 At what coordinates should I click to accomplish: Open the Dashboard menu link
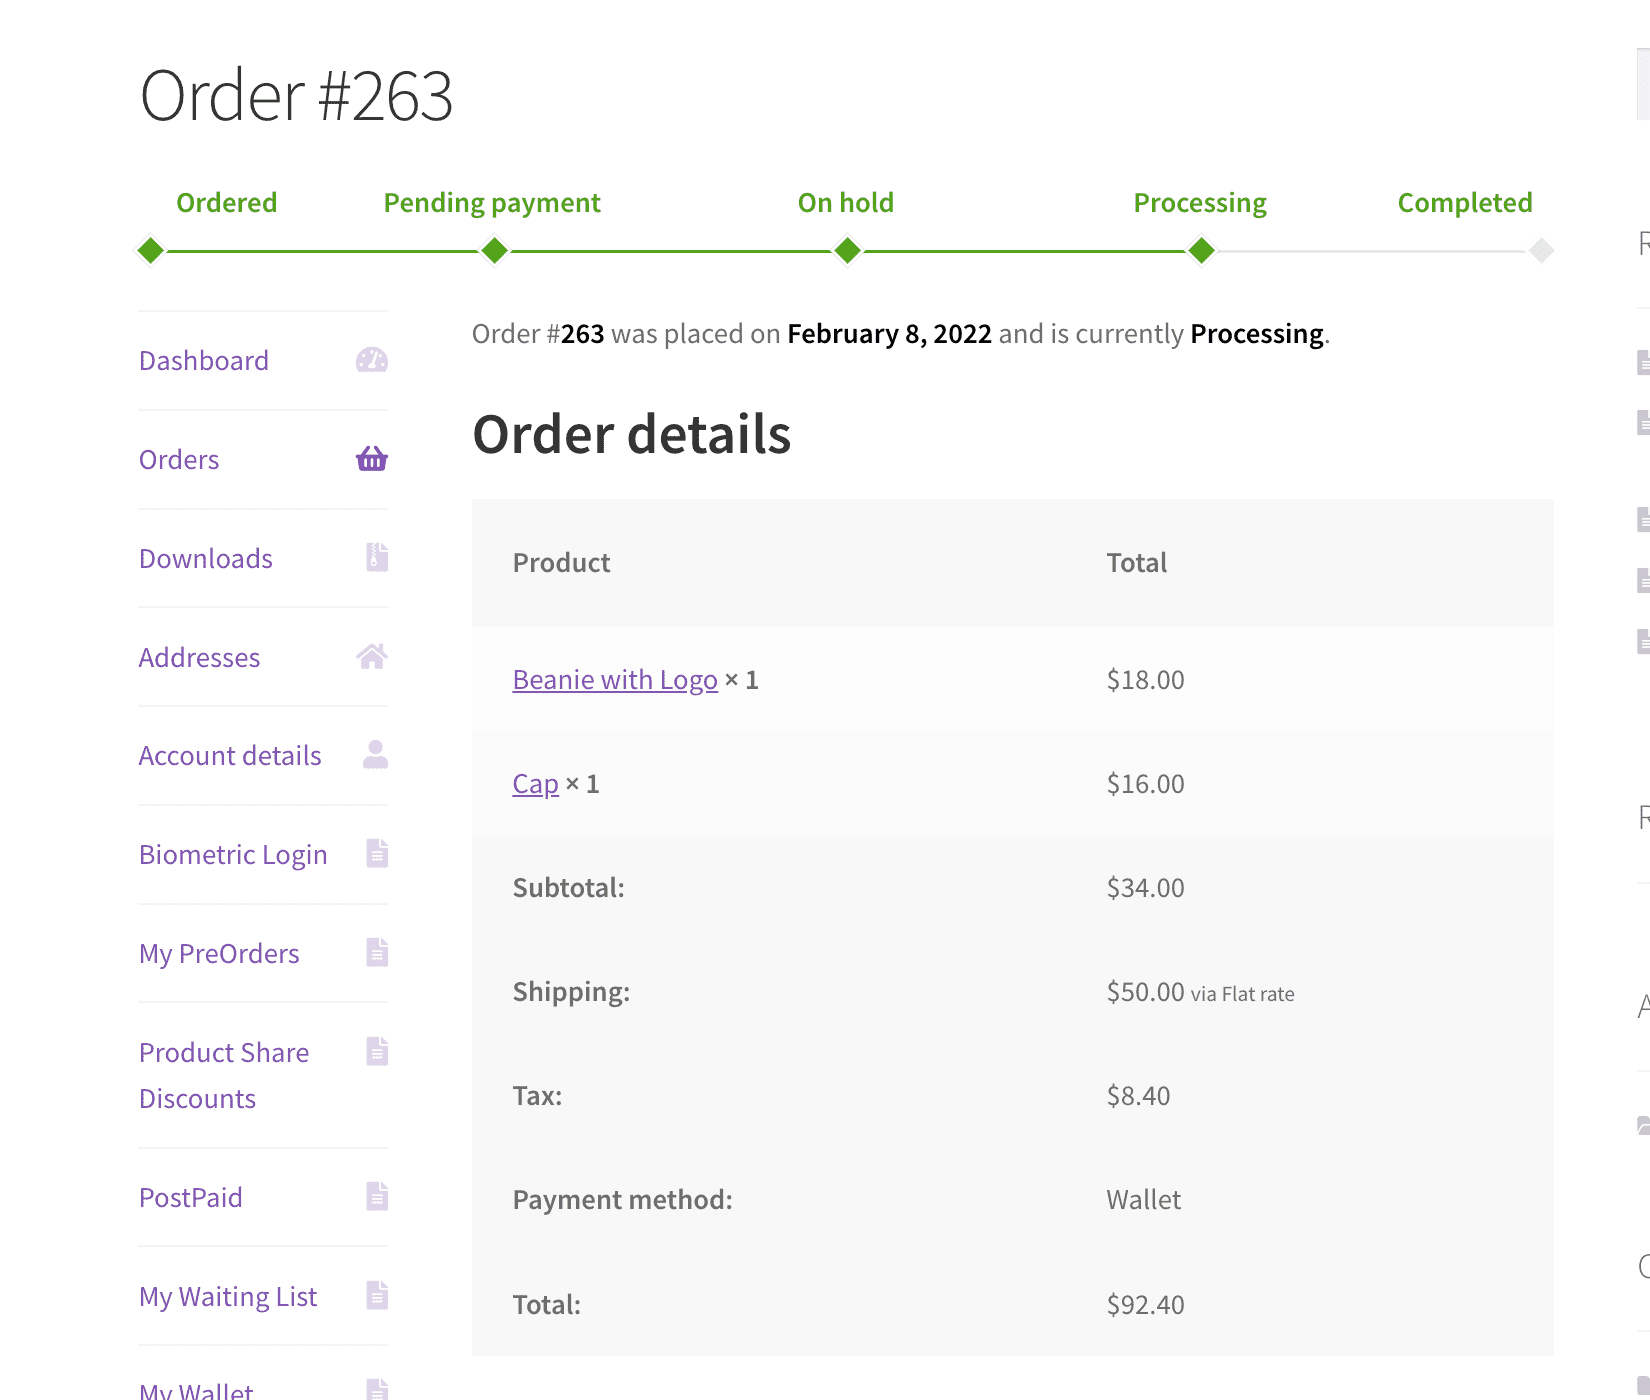[x=204, y=360]
